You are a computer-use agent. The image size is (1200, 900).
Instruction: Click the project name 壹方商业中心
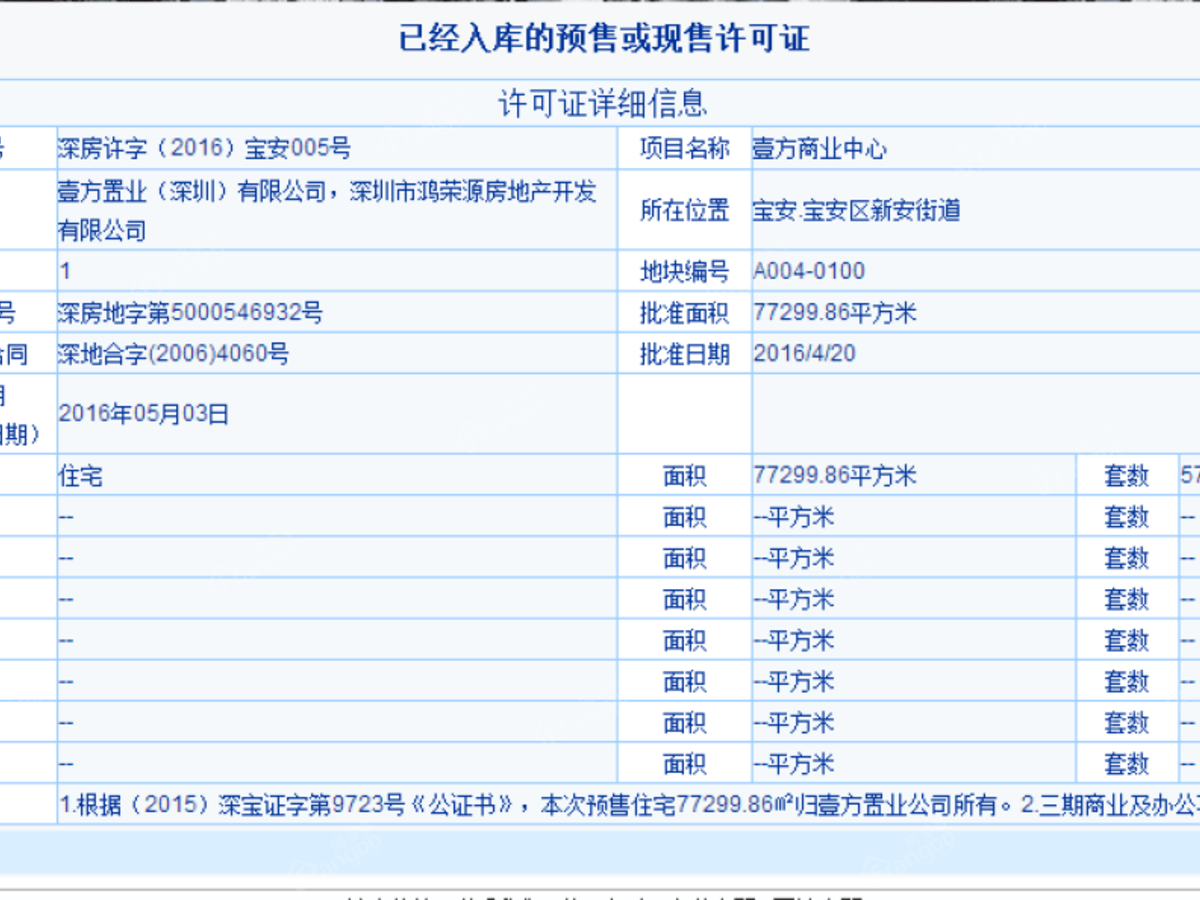click(820, 150)
